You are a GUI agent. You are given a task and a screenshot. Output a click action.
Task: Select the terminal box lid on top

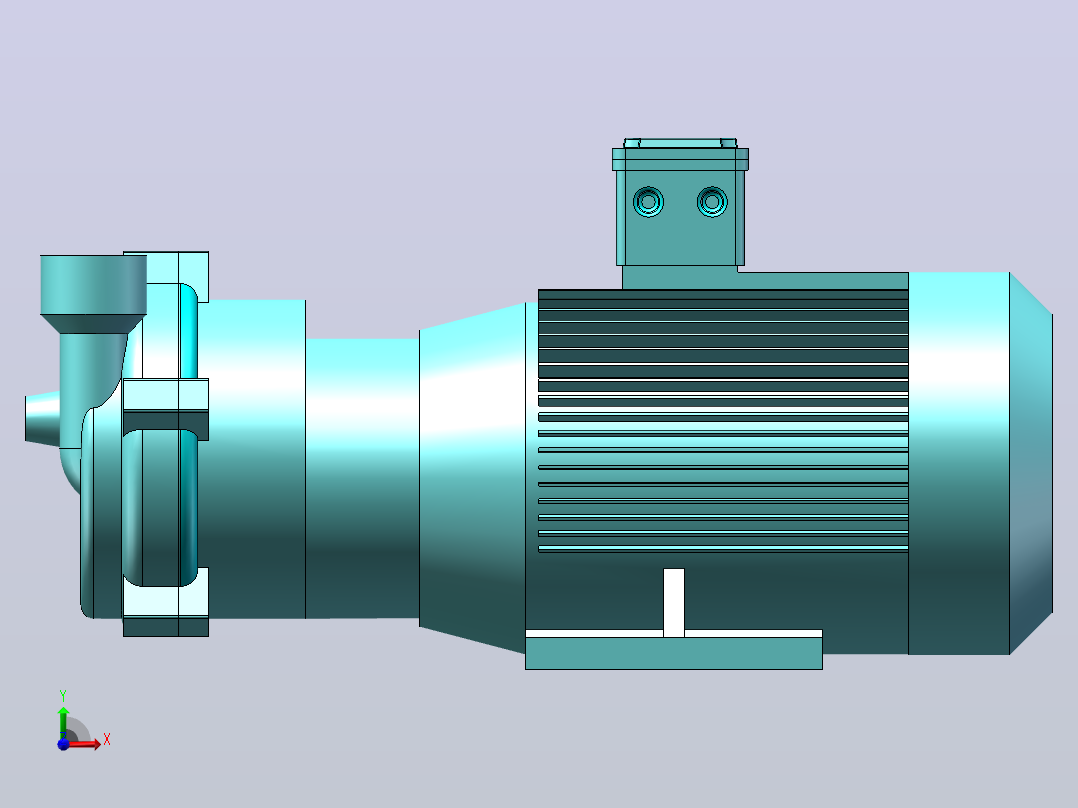tap(681, 155)
